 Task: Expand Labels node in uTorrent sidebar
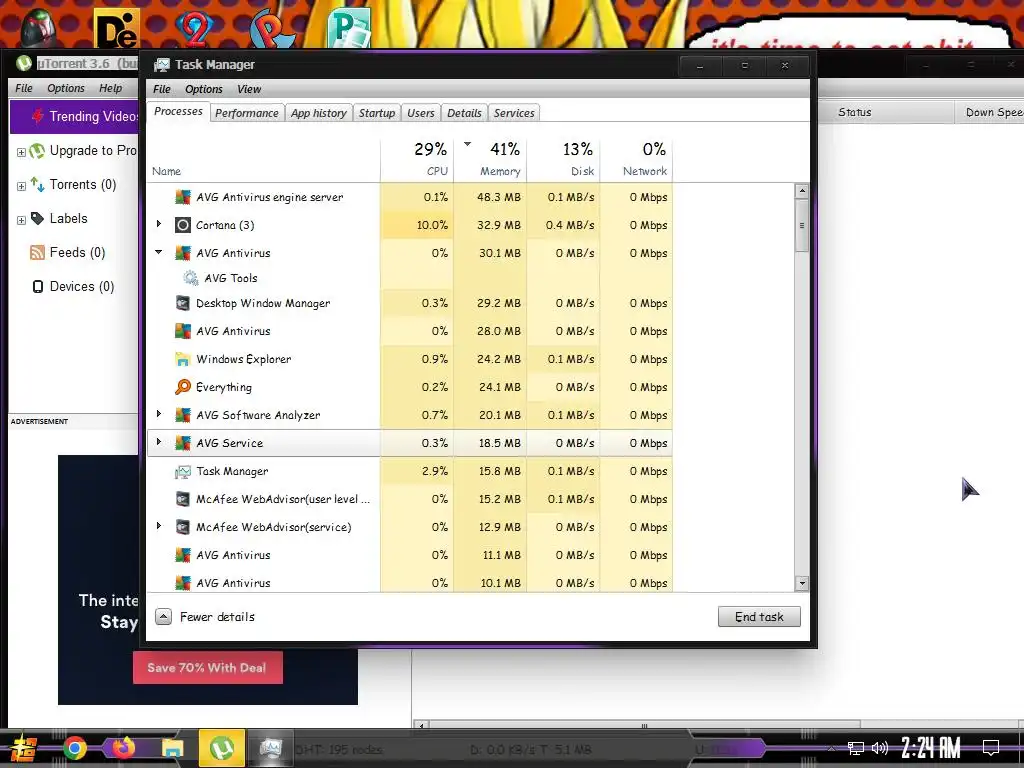(21, 220)
